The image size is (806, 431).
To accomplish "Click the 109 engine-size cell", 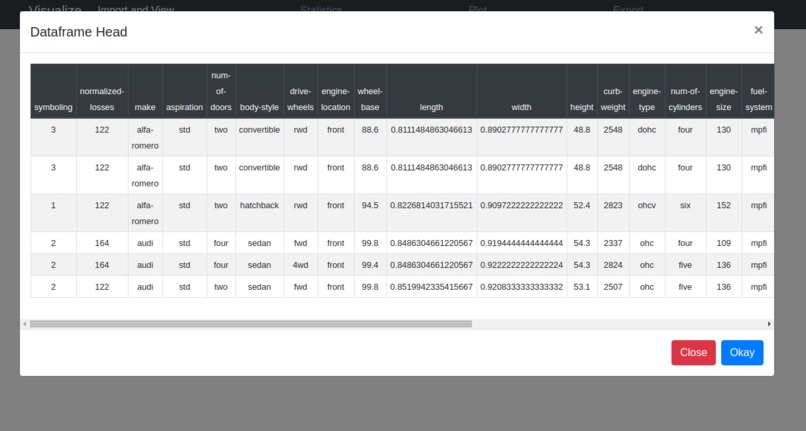I will pos(724,243).
